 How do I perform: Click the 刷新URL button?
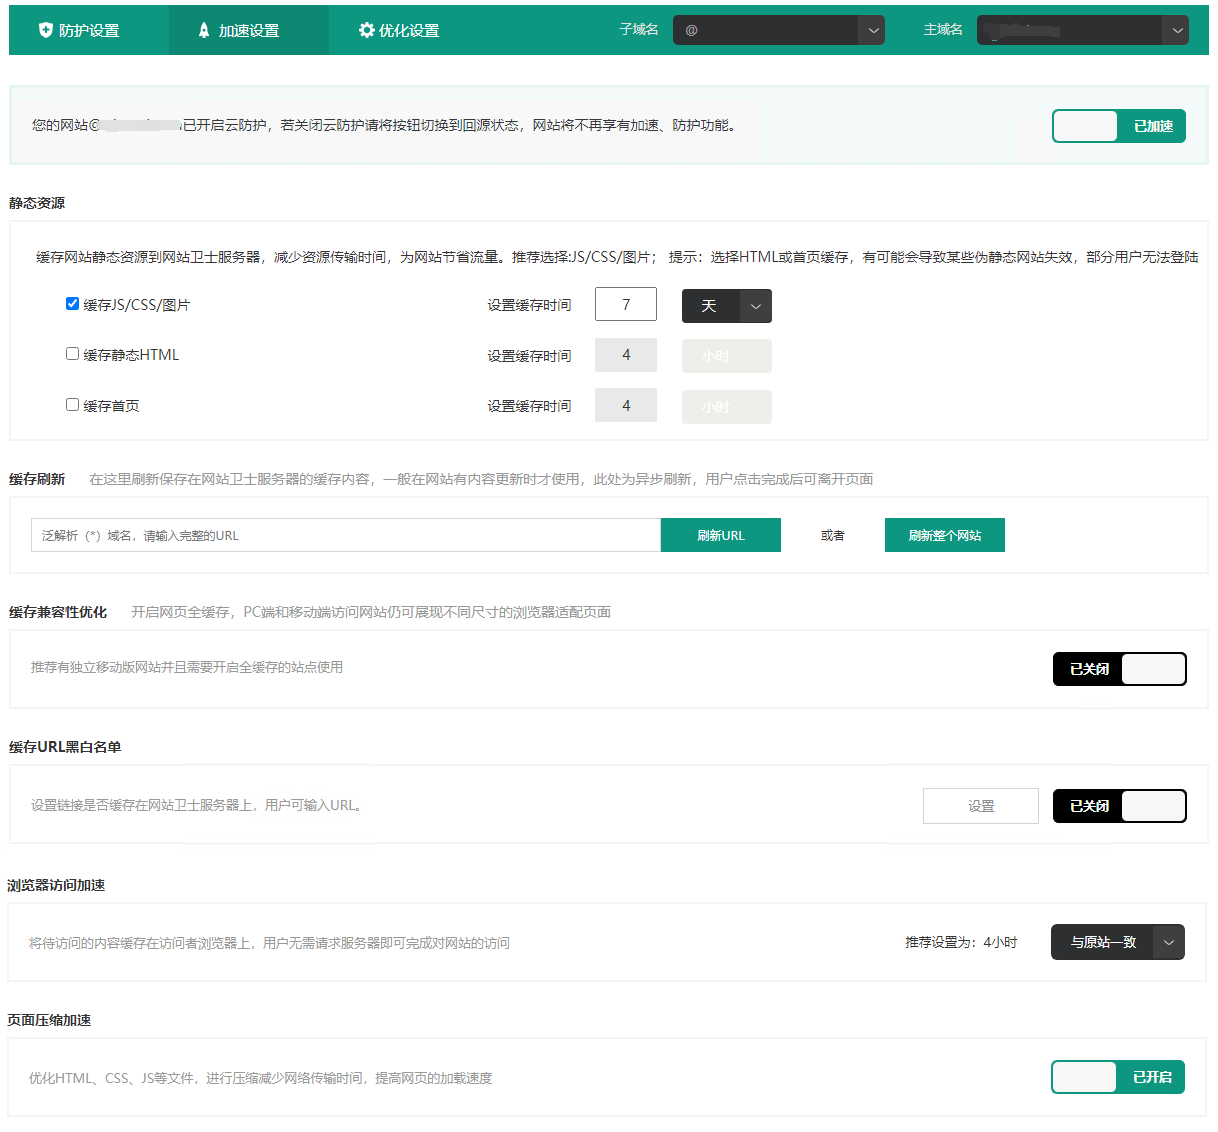click(x=721, y=535)
